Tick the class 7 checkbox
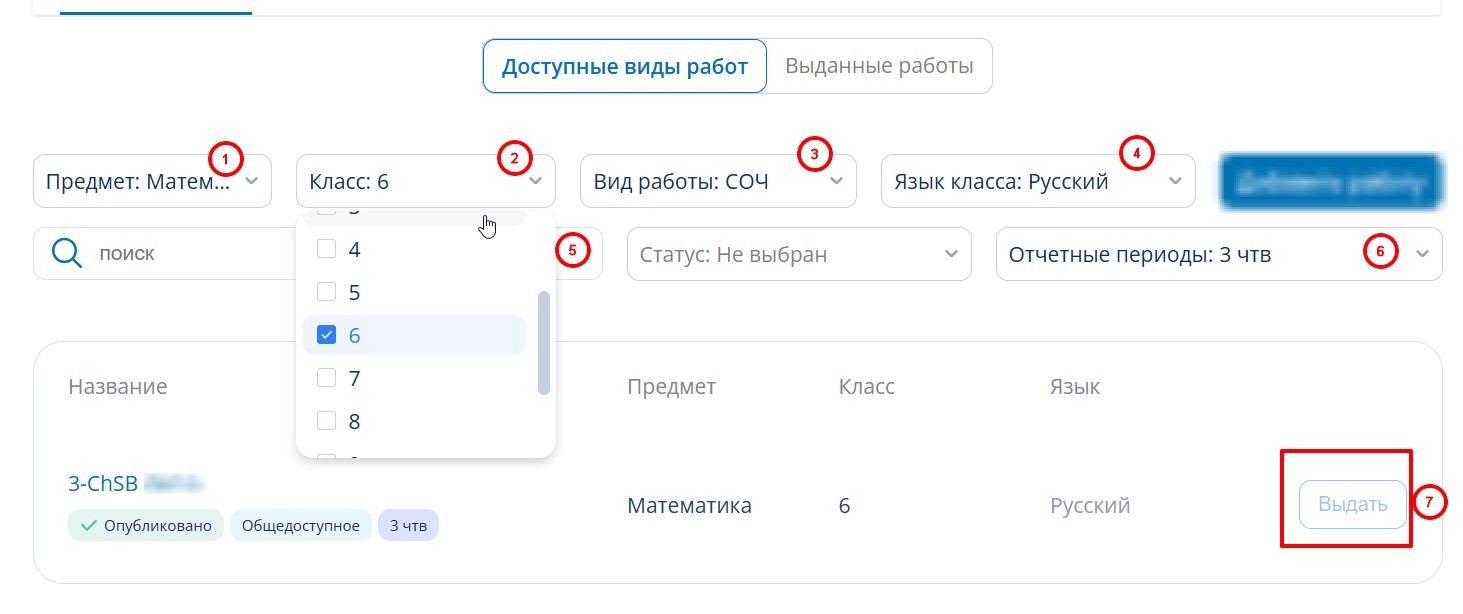Viewport: 1463px width, 614px height. (x=326, y=378)
